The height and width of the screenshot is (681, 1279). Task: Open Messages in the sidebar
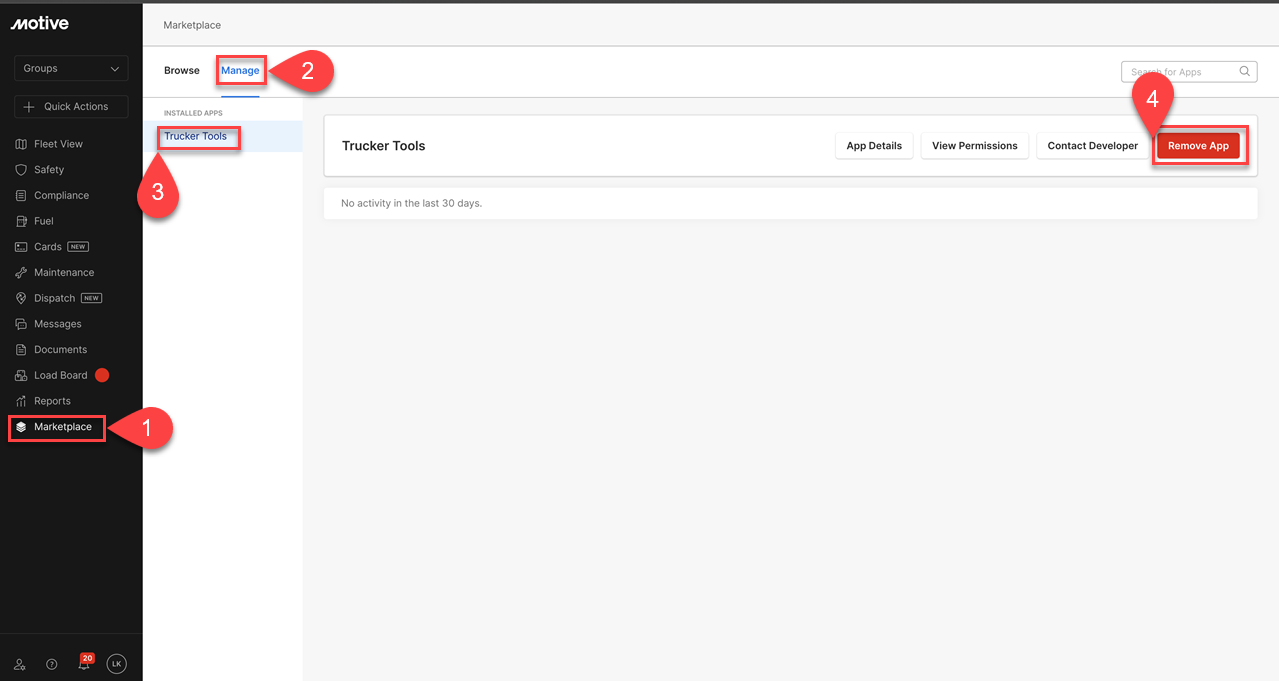point(58,324)
